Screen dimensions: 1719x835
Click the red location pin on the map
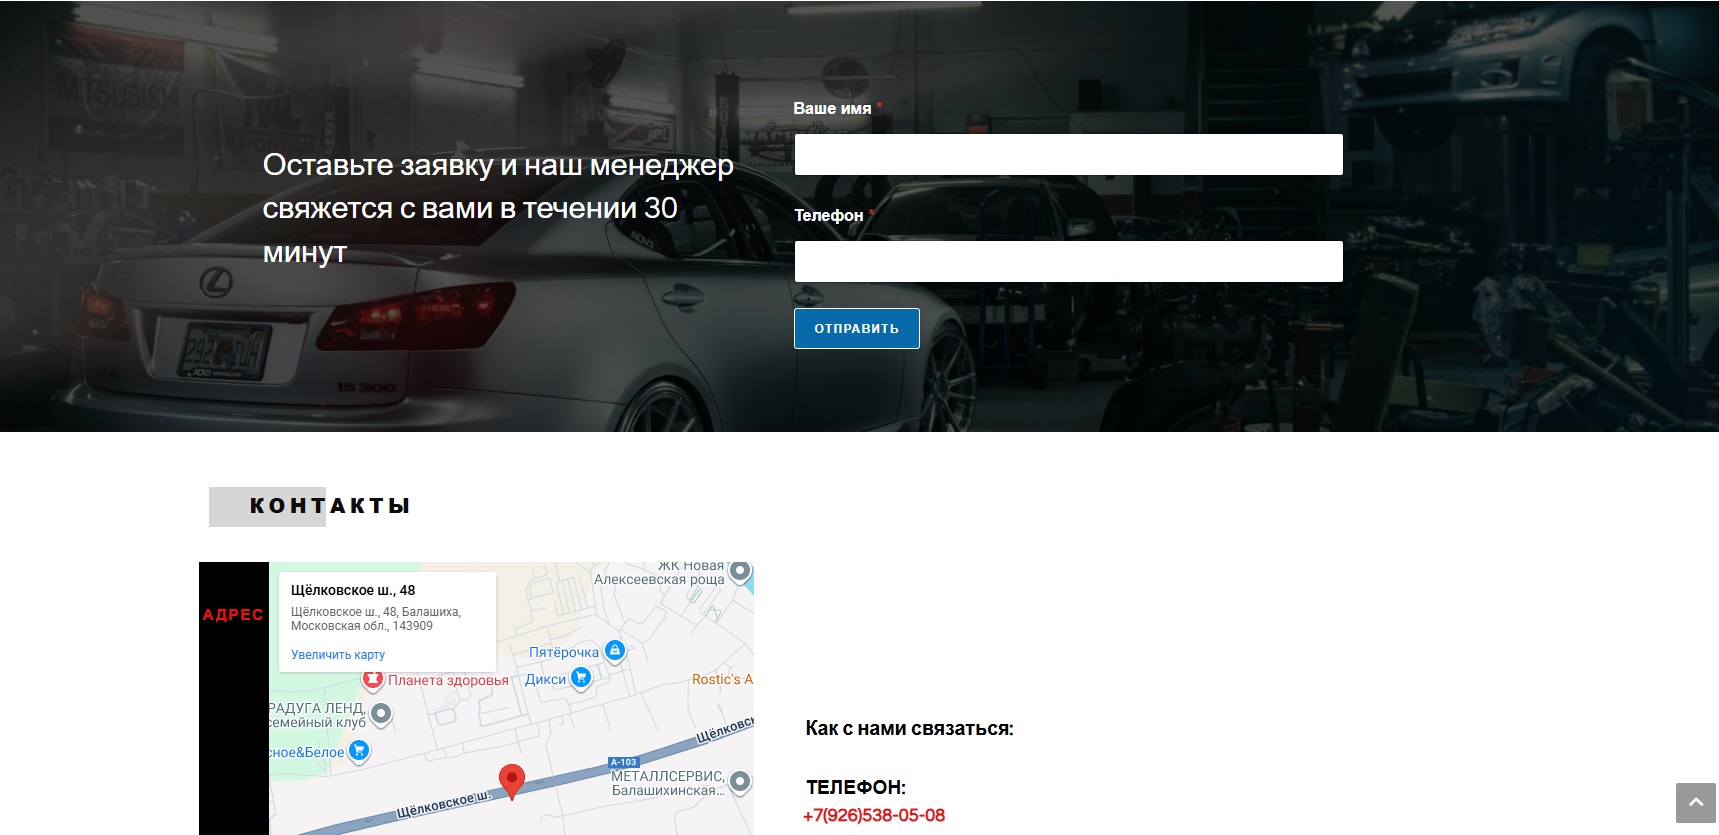tap(511, 779)
